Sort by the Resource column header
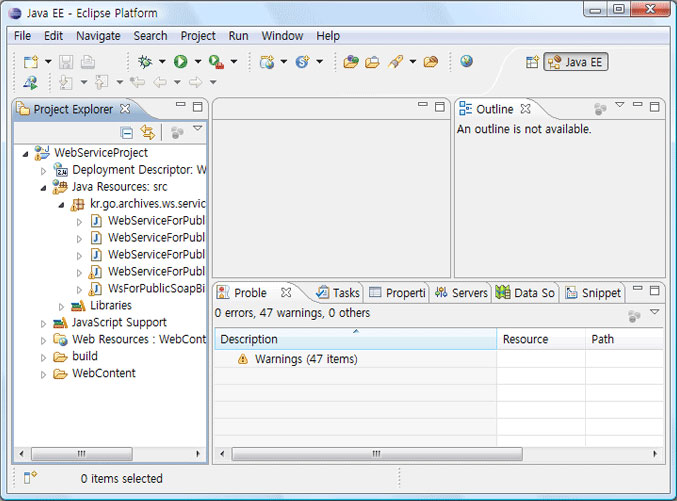This screenshot has width=677, height=501. [541, 339]
